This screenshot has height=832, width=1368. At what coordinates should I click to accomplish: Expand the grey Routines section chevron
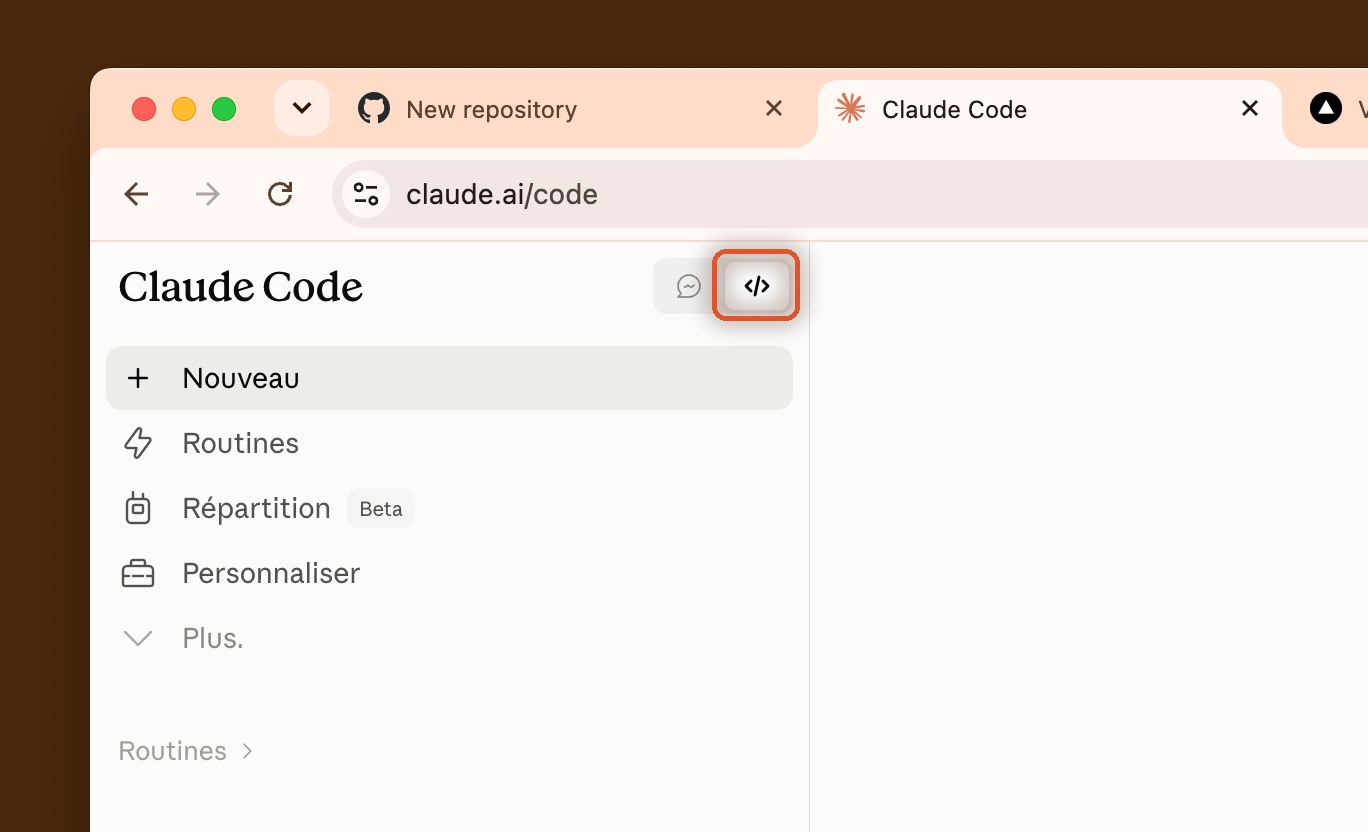pyautogui.click(x=247, y=751)
